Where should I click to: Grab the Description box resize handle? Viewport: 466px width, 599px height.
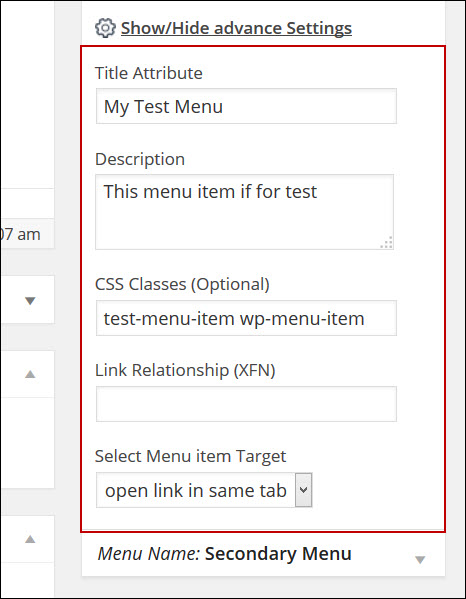tap(387, 243)
